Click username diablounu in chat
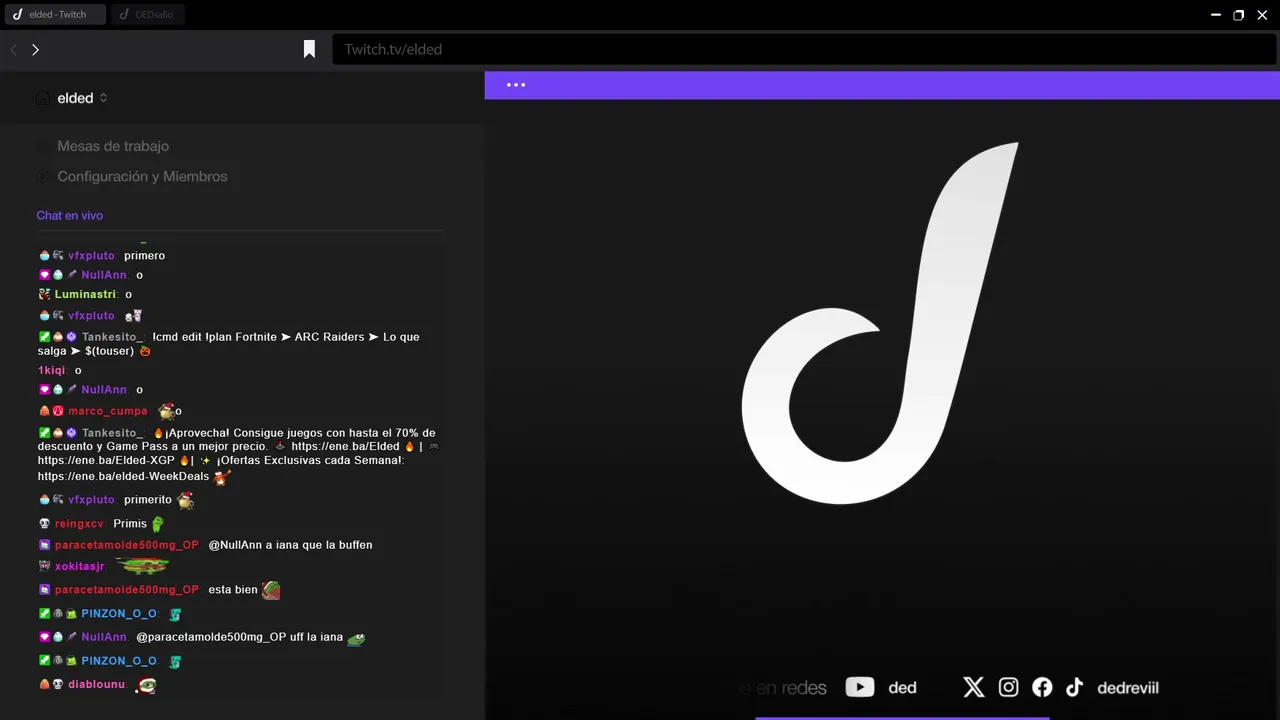 [x=96, y=684]
